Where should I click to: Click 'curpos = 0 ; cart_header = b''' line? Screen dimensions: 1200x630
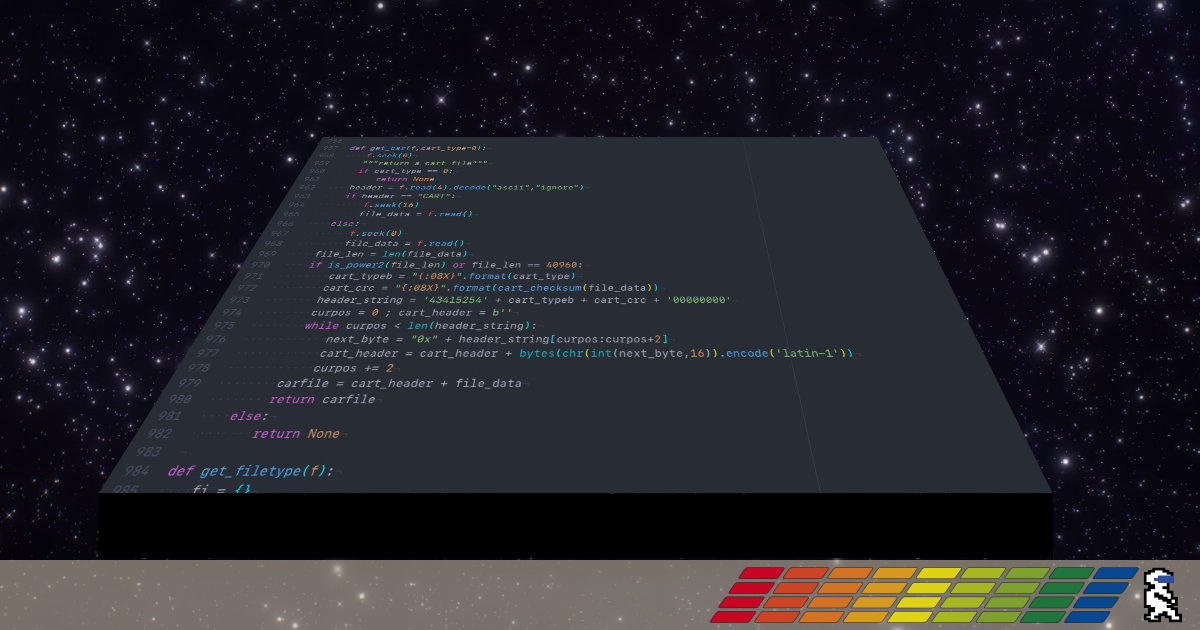(412, 312)
